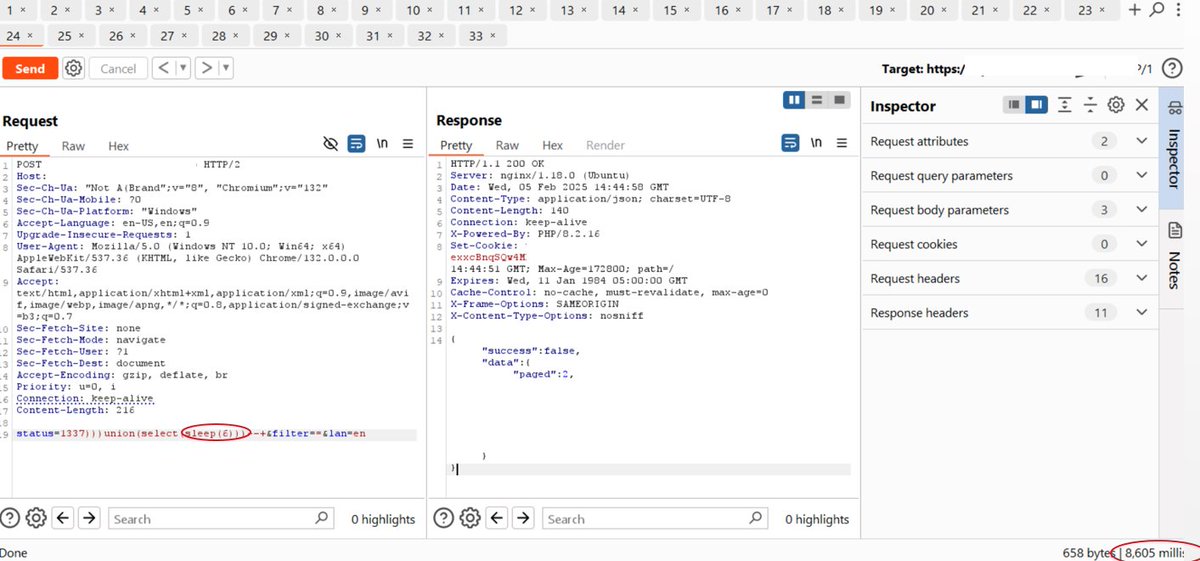1200x561 pixels.
Task: Jump to next match in Response search
Action: click(x=525, y=518)
